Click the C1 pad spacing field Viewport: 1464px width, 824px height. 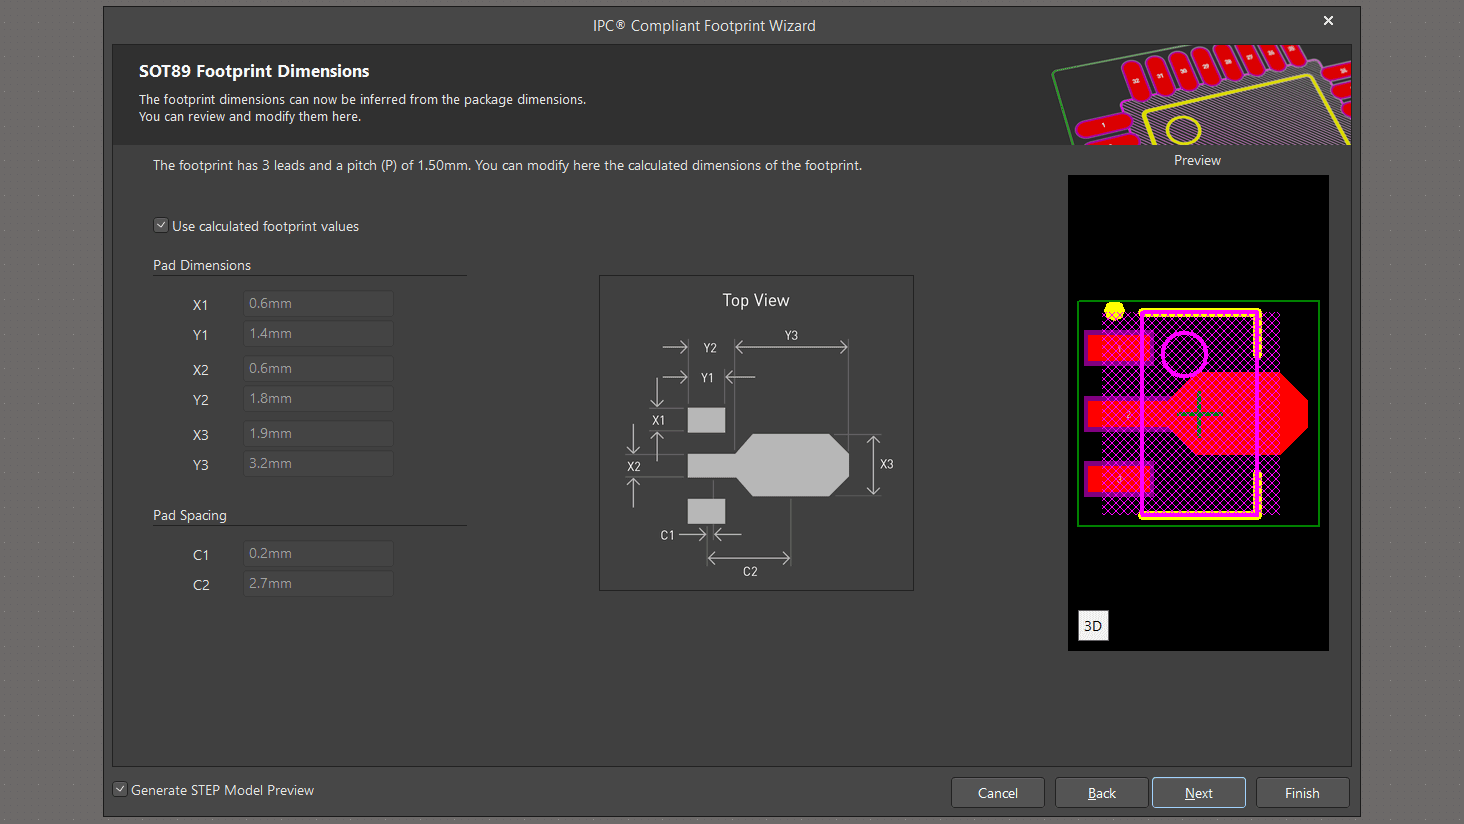(x=318, y=554)
